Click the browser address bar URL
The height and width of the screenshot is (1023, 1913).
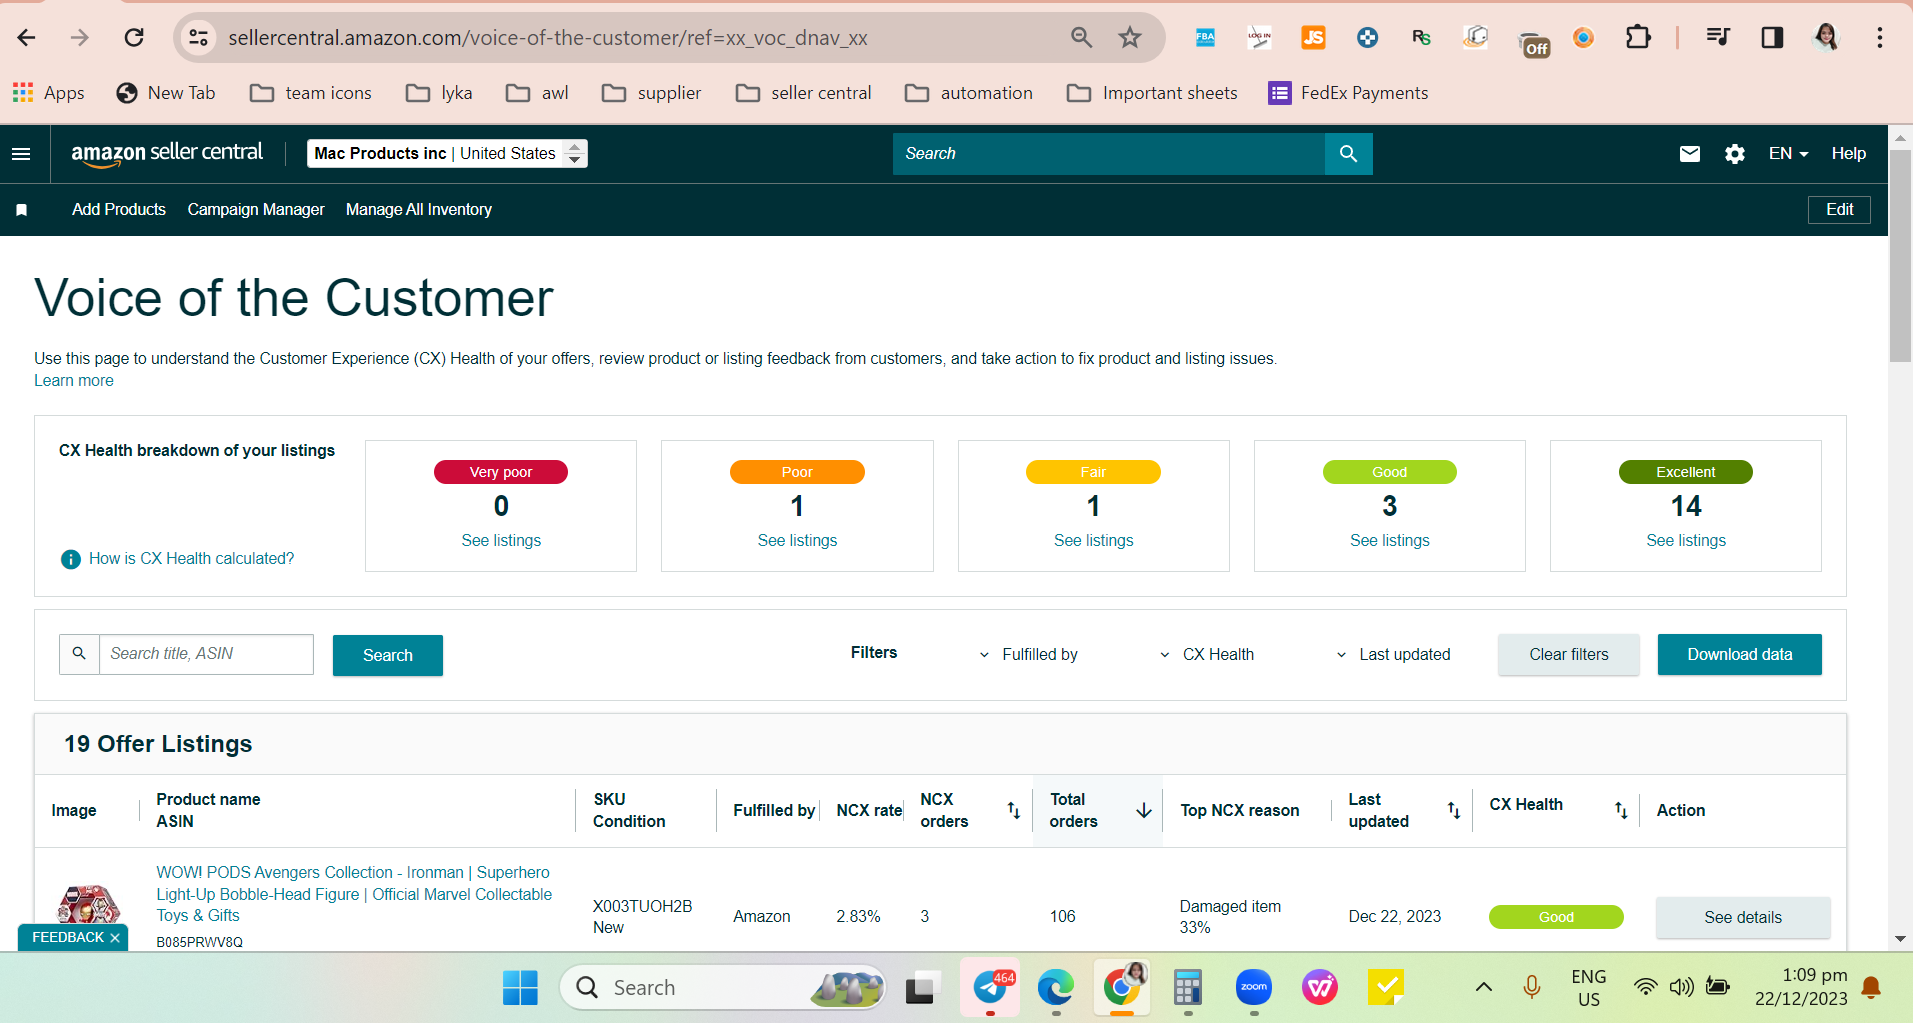pyautogui.click(x=548, y=38)
